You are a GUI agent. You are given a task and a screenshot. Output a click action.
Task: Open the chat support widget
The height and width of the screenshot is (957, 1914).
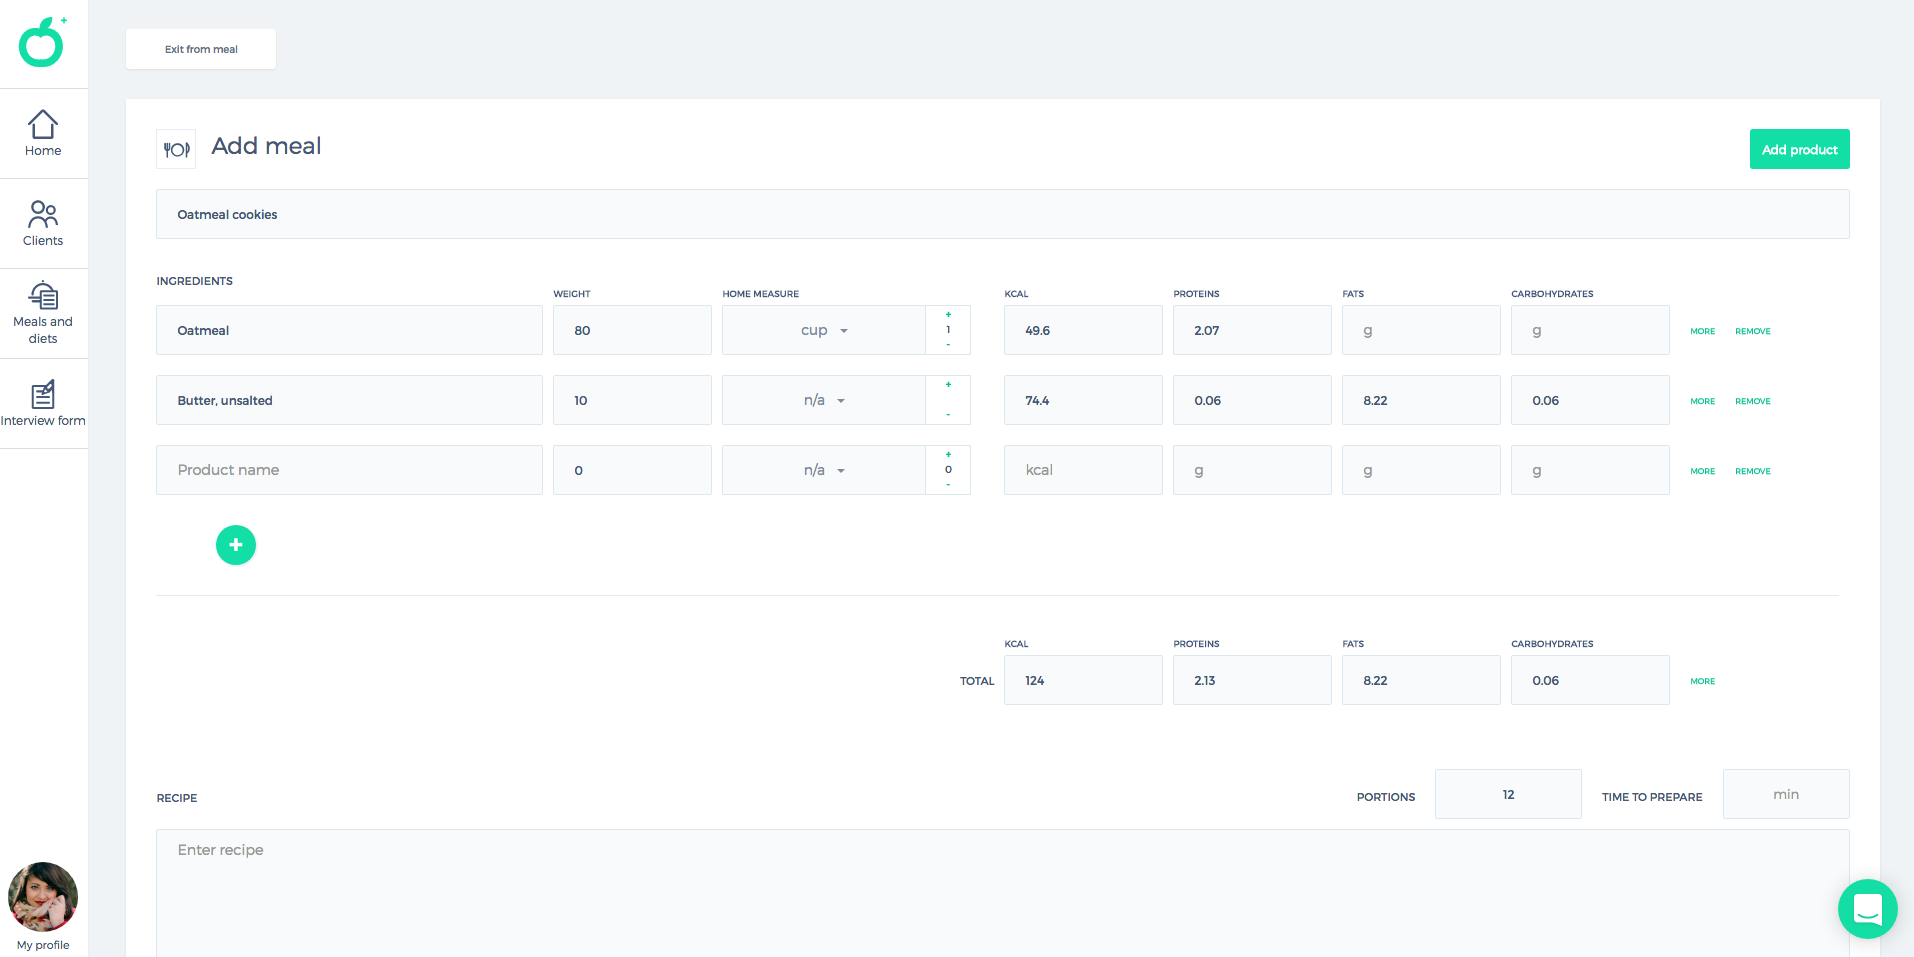[1867, 909]
